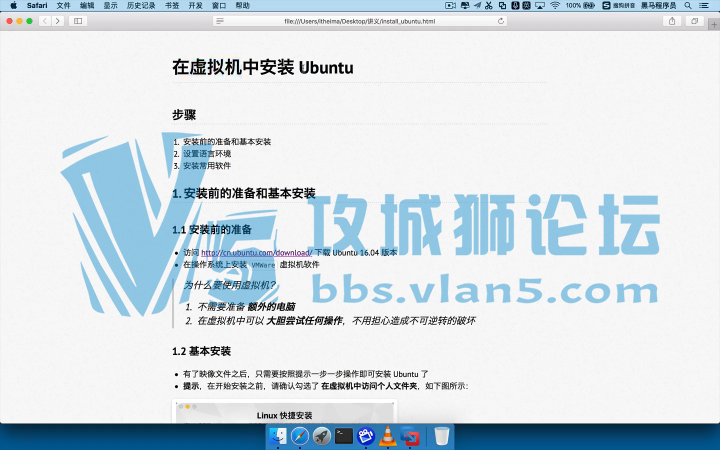Screen dimensions: 720x450
Task: Click the Reader view icon in address bar
Action: [x=219, y=21]
